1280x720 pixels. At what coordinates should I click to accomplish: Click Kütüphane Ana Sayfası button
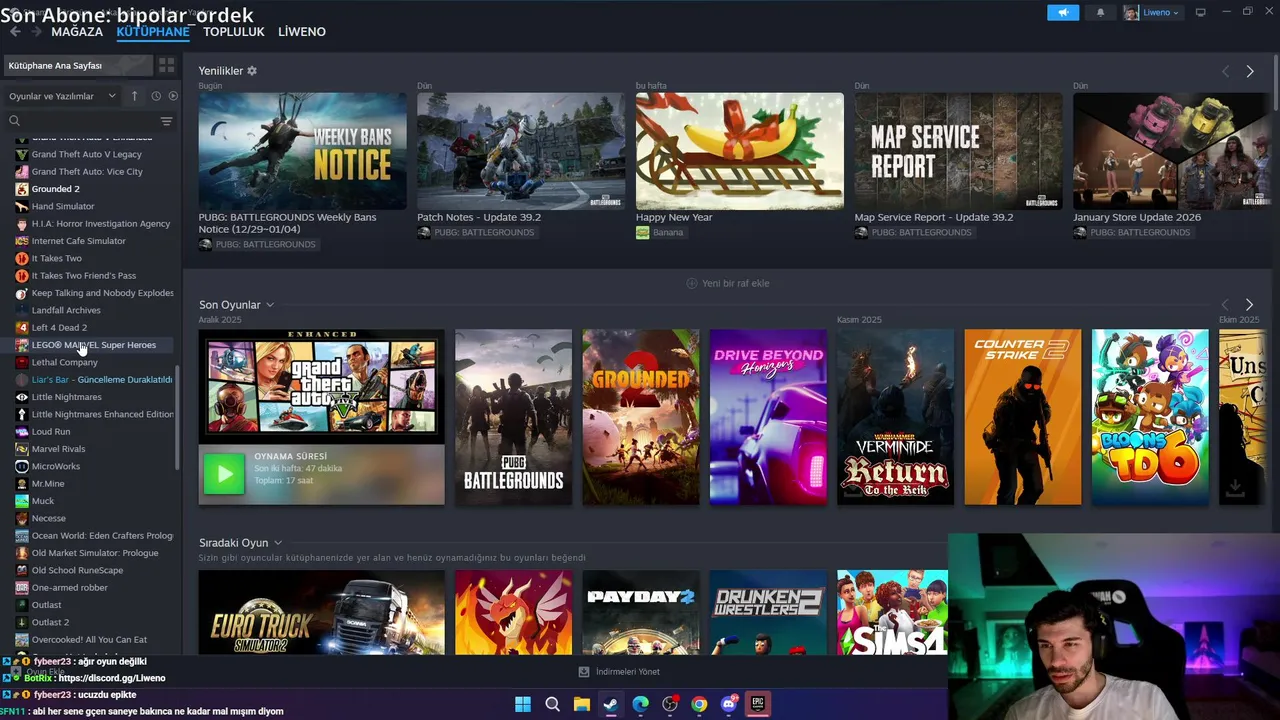click(78, 65)
